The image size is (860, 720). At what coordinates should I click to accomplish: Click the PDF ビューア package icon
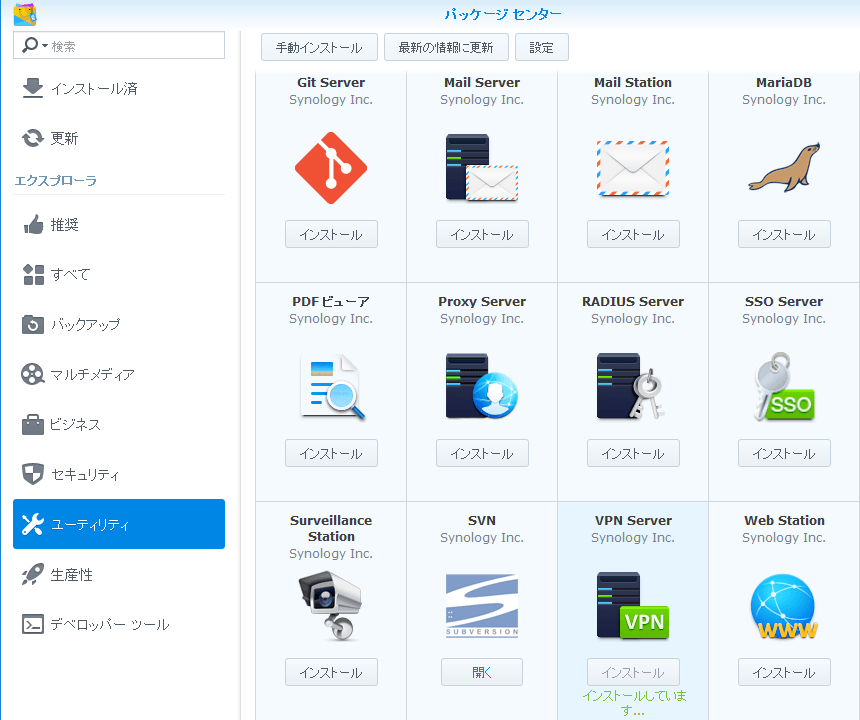(332, 387)
